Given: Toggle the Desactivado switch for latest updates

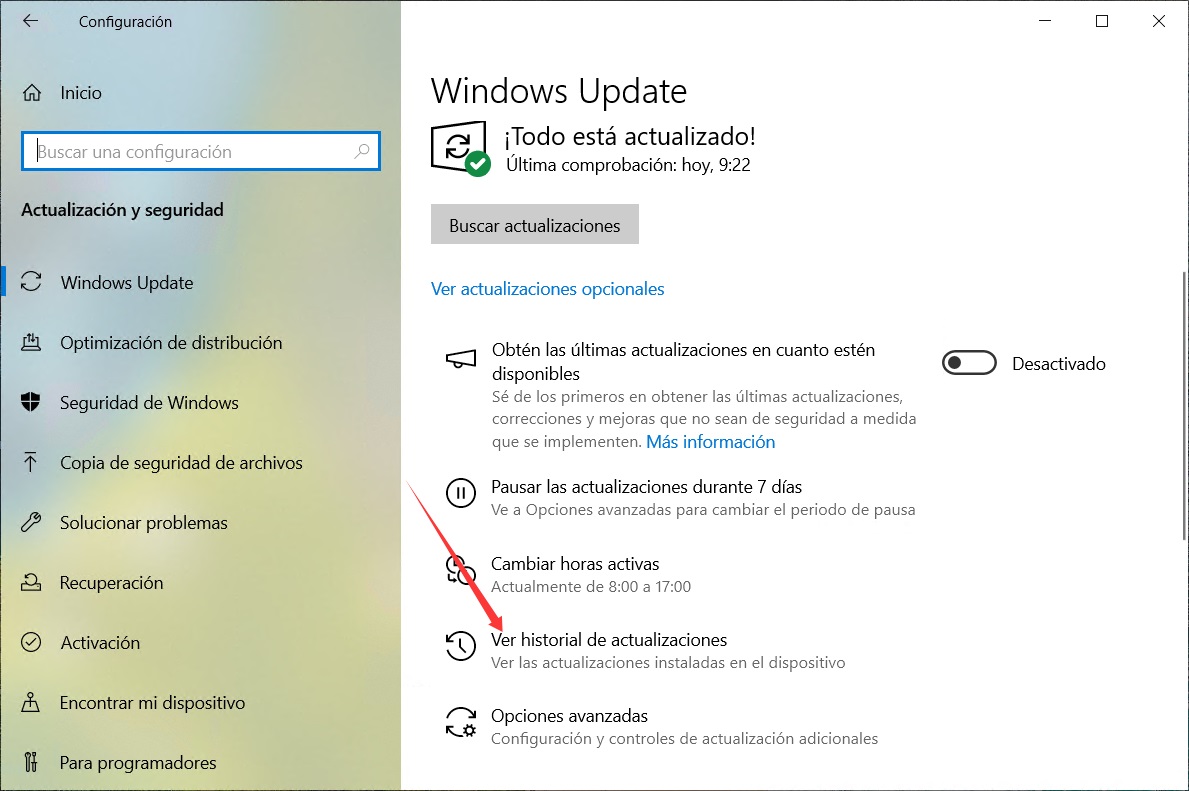Looking at the screenshot, I should tap(968, 363).
